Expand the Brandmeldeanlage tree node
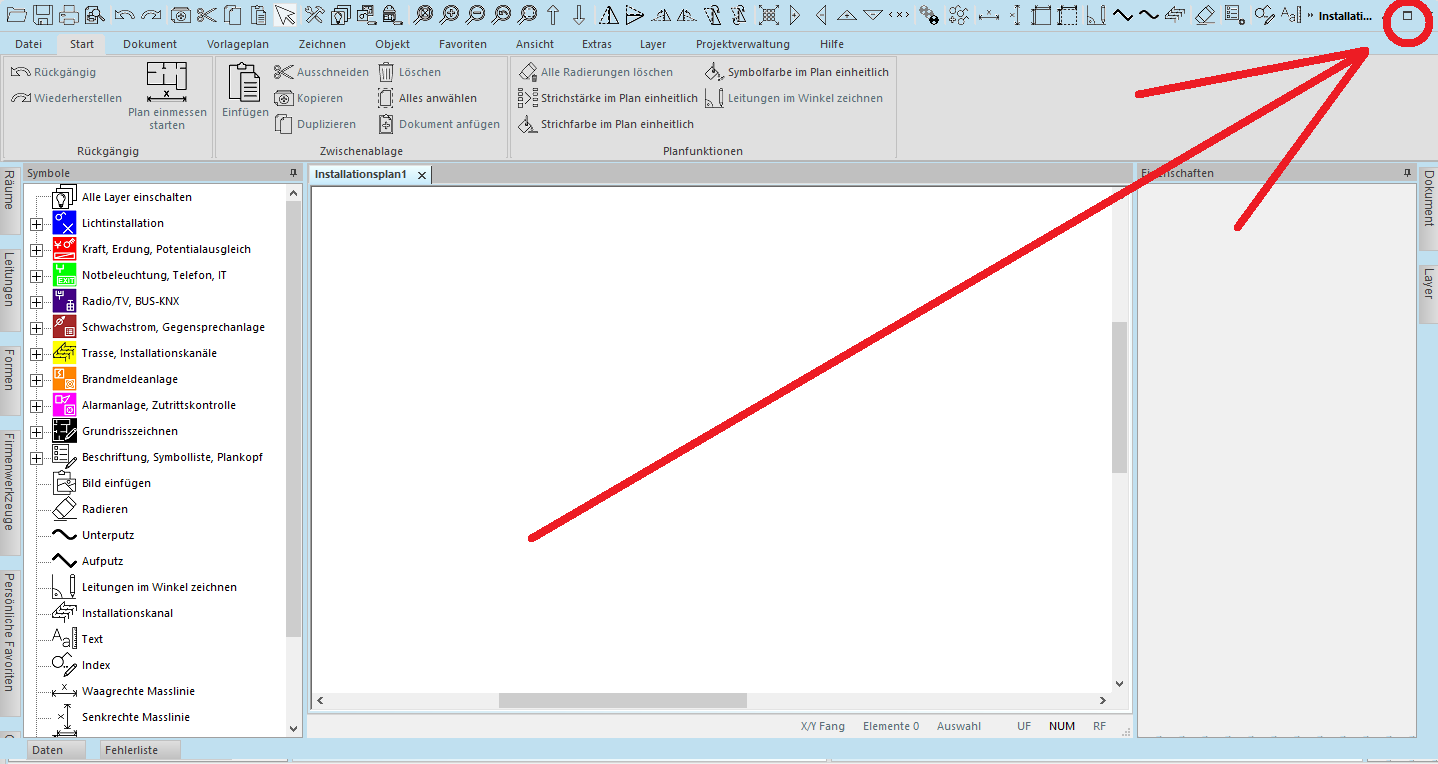 click(36, 379)
